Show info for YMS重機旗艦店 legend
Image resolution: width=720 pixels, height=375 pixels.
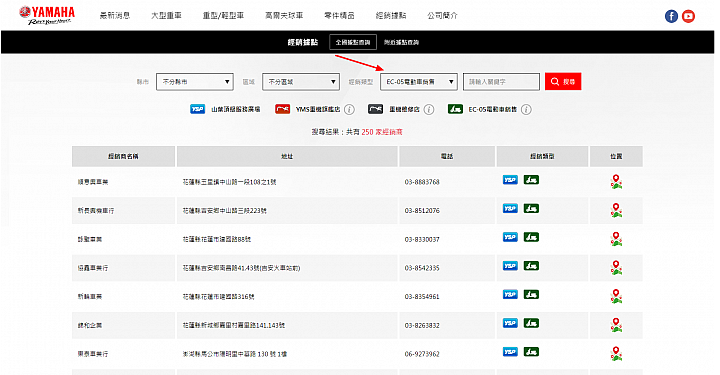click(x=349, y=109)
